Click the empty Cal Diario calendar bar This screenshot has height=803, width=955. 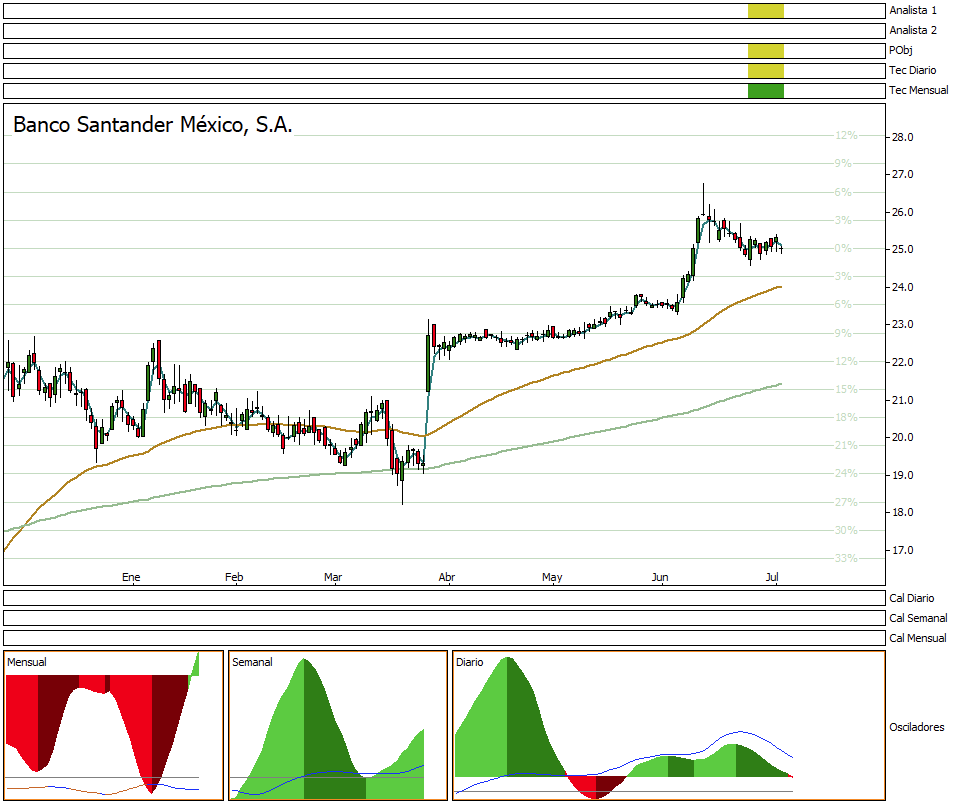444,598
